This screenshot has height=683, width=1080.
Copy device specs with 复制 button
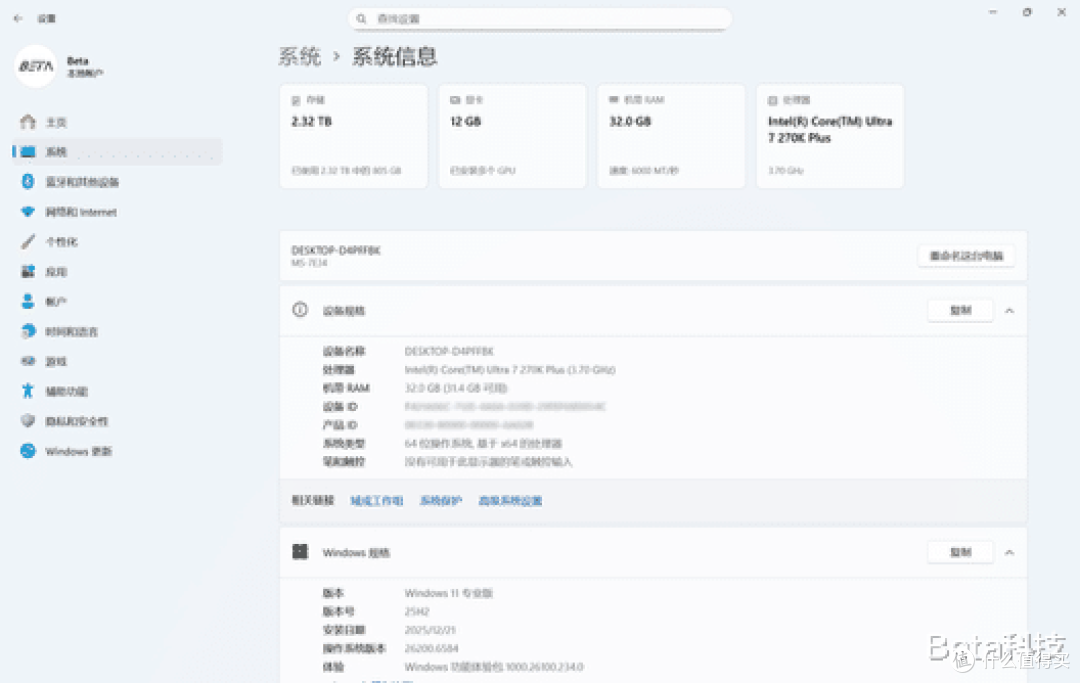pos(960,311)
